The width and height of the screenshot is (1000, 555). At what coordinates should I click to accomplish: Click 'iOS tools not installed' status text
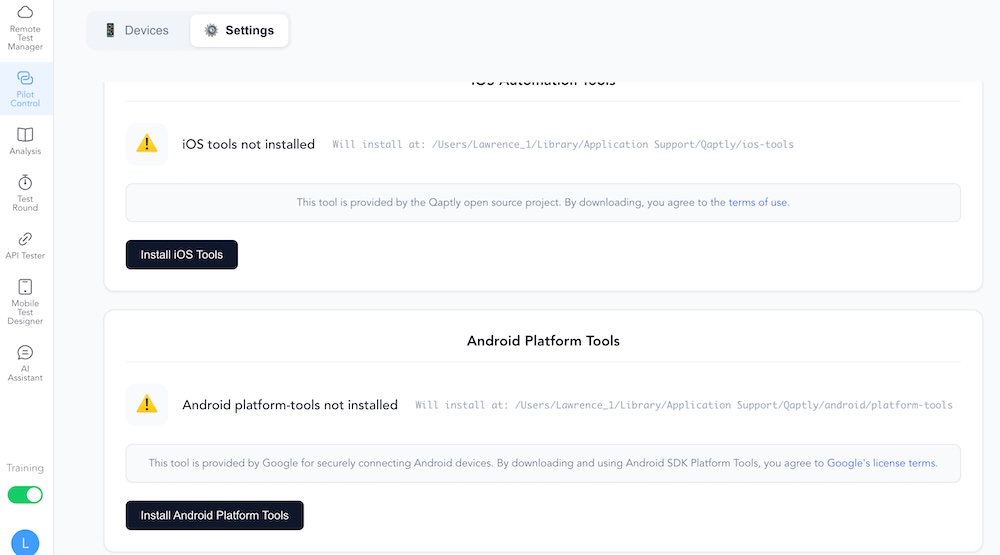(x=249, y=144)
